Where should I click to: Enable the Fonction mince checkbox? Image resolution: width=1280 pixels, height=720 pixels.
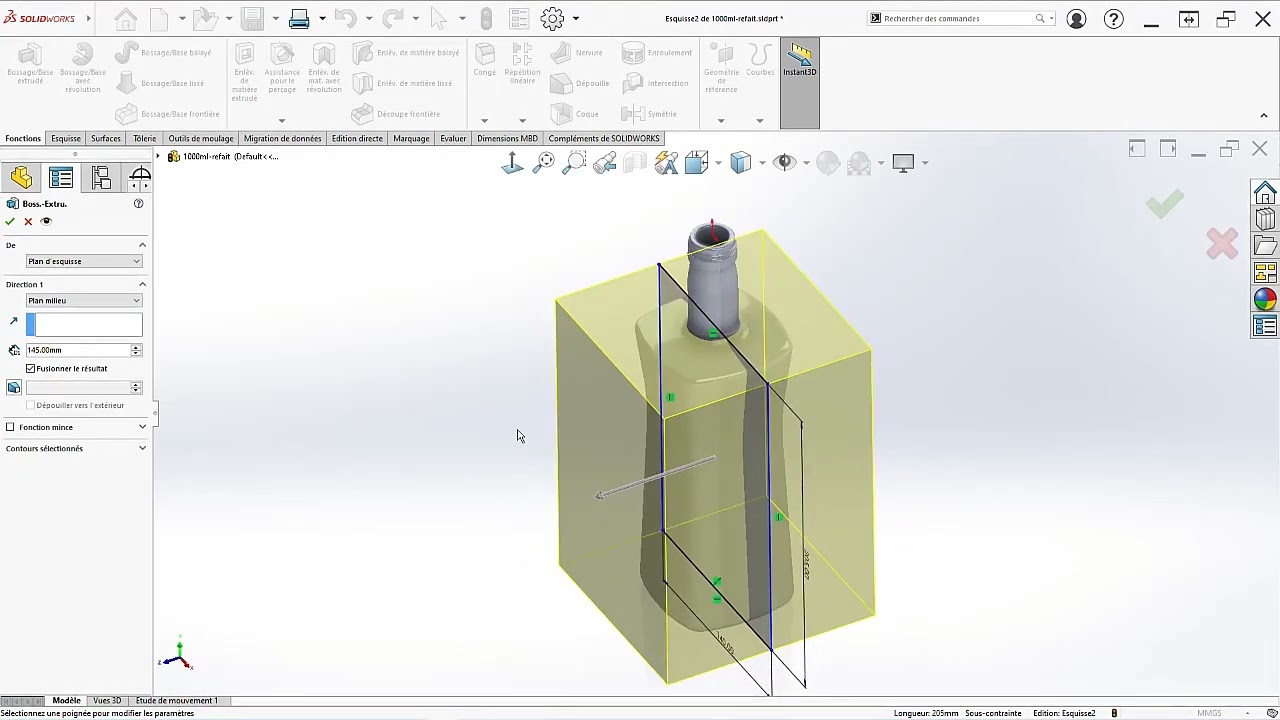(11, 427)
